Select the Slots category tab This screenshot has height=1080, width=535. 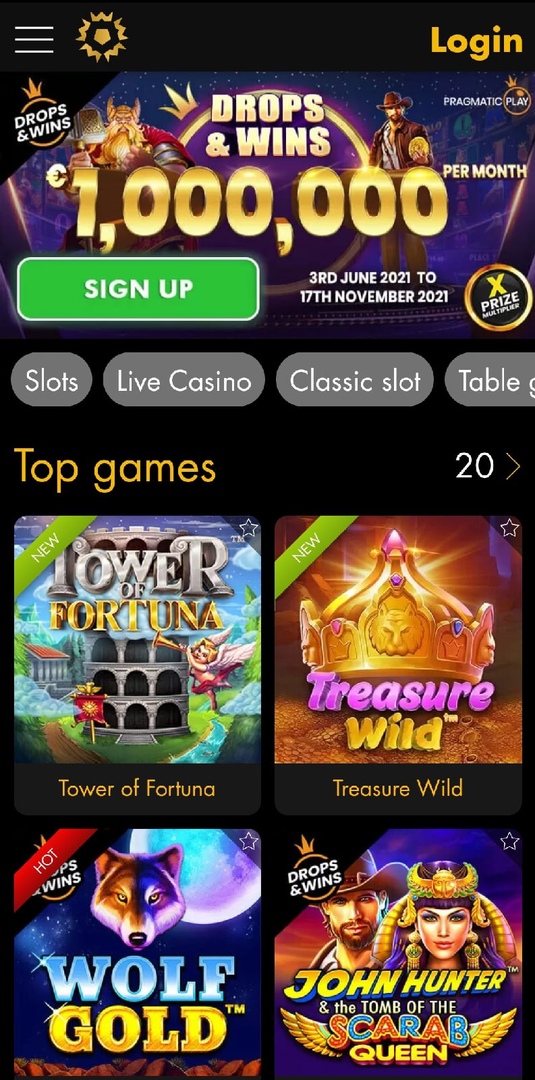click(52, 380)
